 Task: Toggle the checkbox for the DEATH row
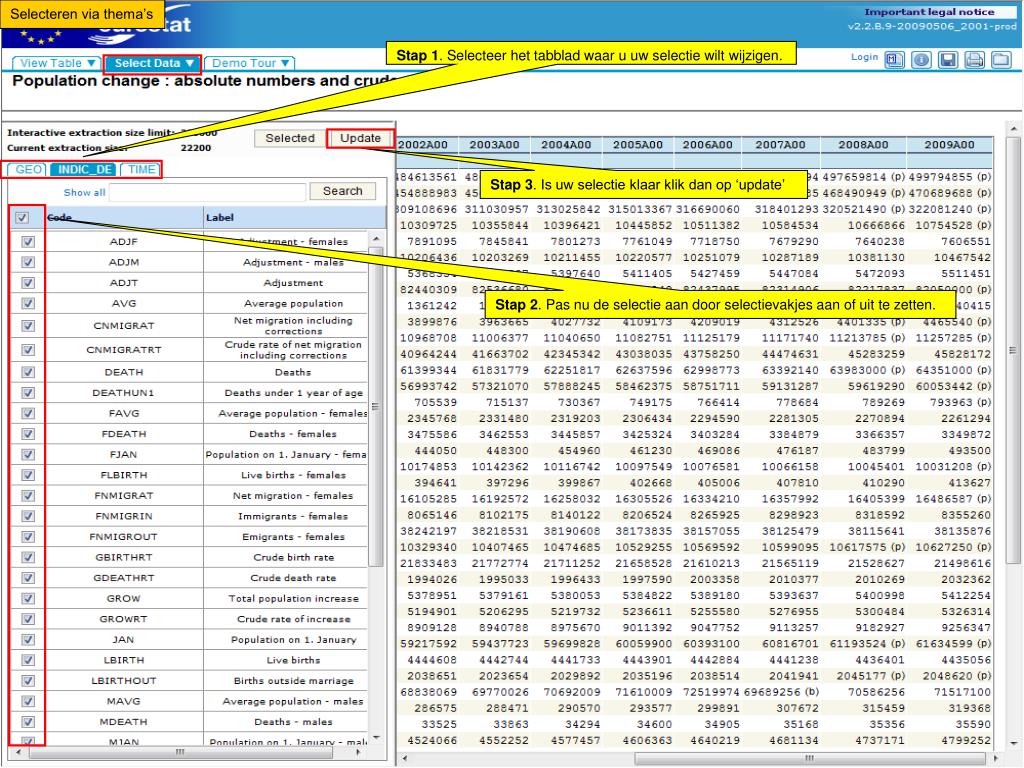click(x=27, y=372)
